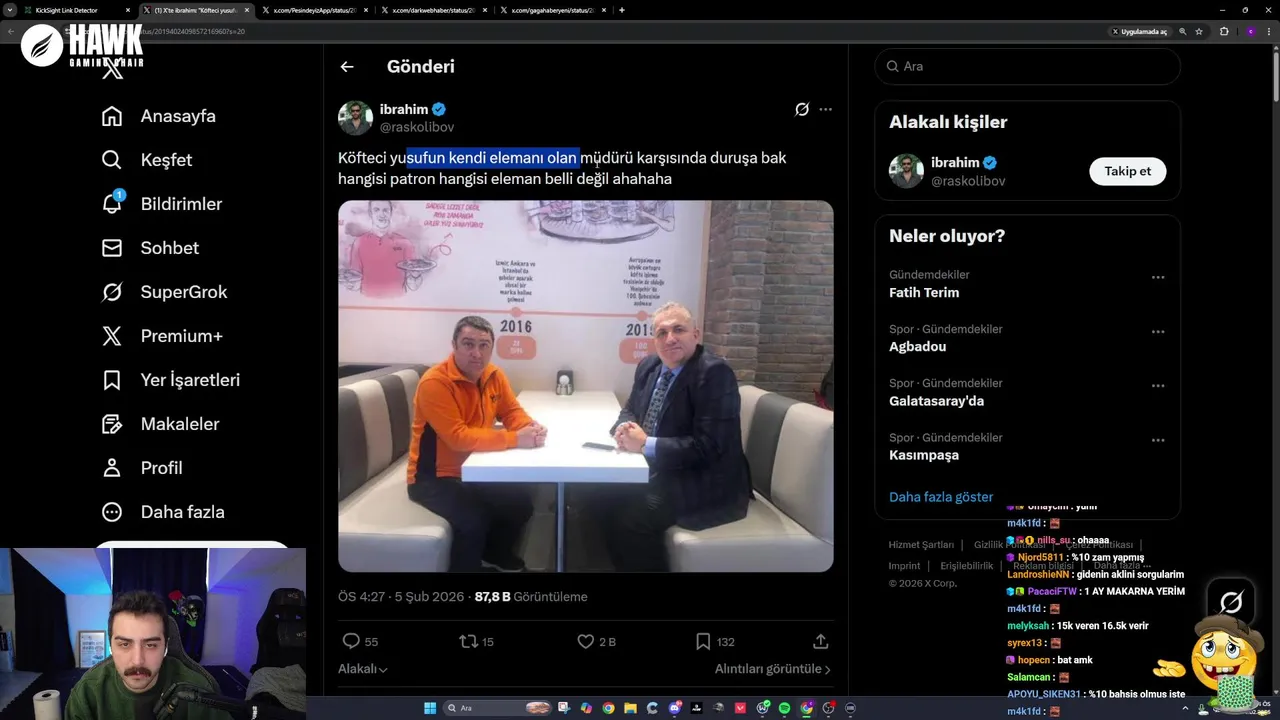Viewport: 1280px width, 720px height.
Task: Open Bildirimler notifications bell
Action: tap(162, 204)
